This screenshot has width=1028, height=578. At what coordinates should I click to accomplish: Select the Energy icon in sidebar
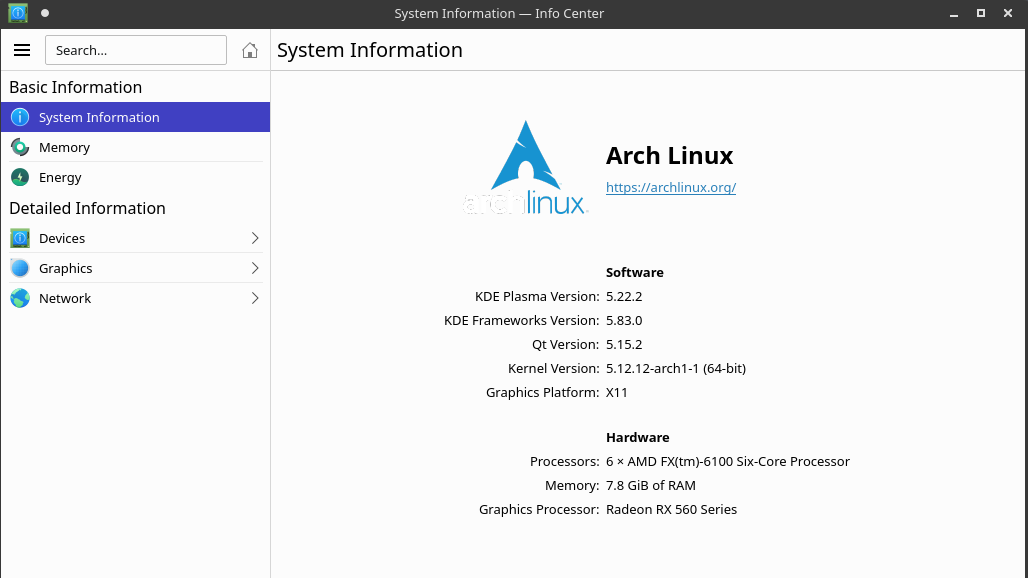20,178
